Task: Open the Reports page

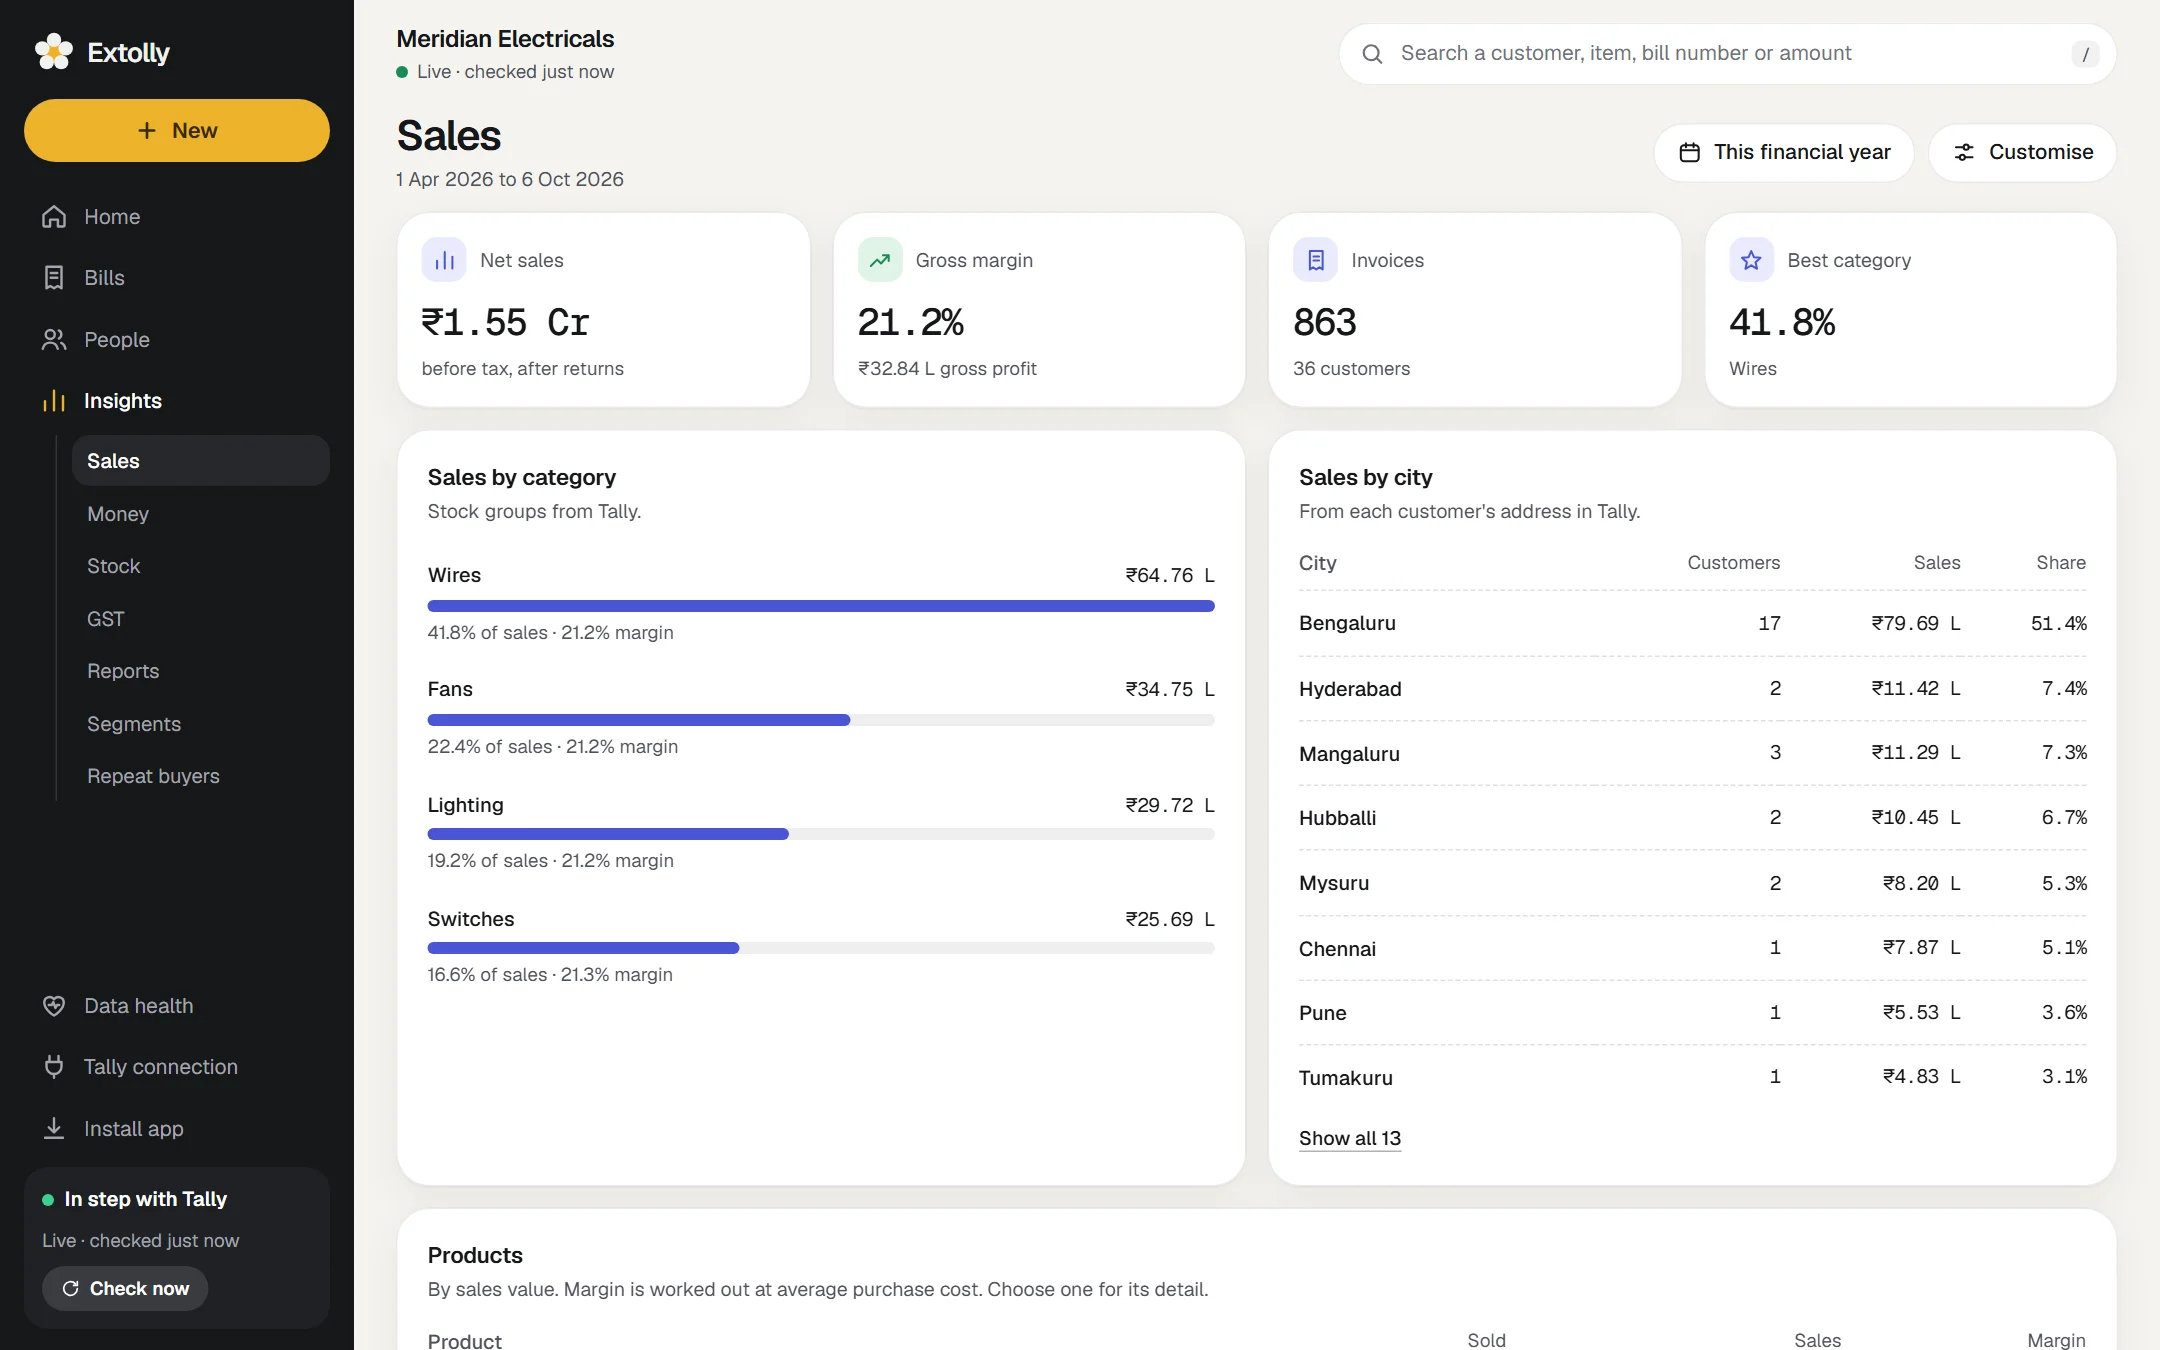Action: point(201,671)
